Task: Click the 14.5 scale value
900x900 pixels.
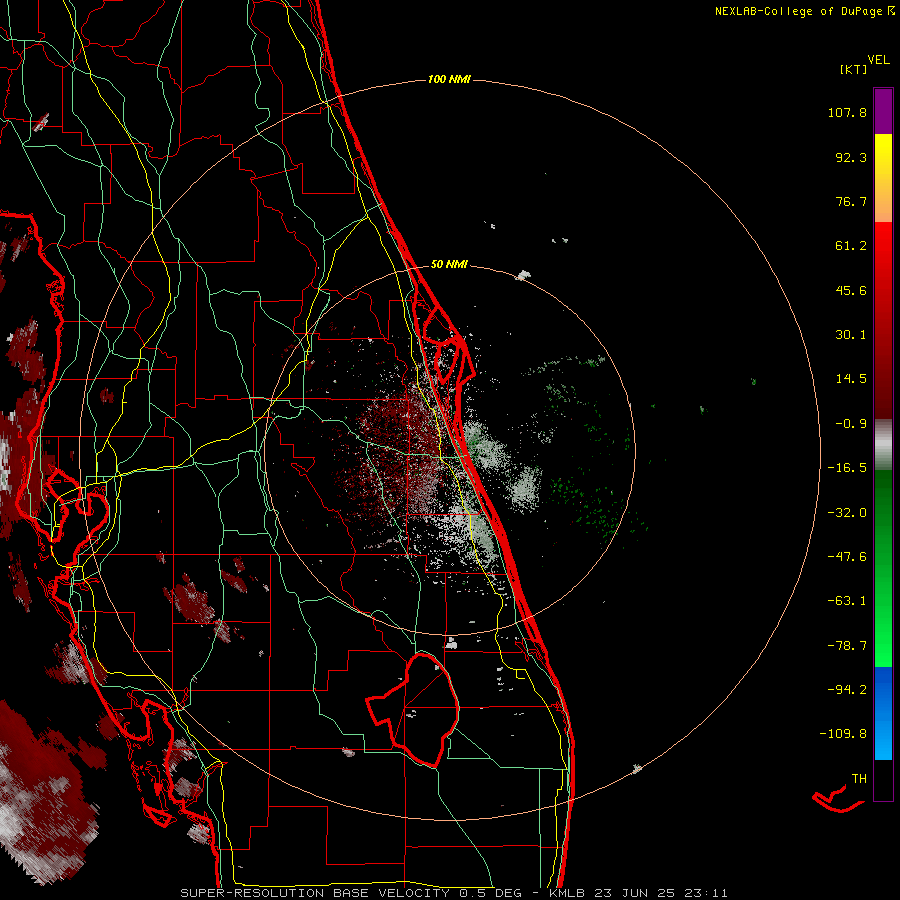Action: [x=851, y=379]
